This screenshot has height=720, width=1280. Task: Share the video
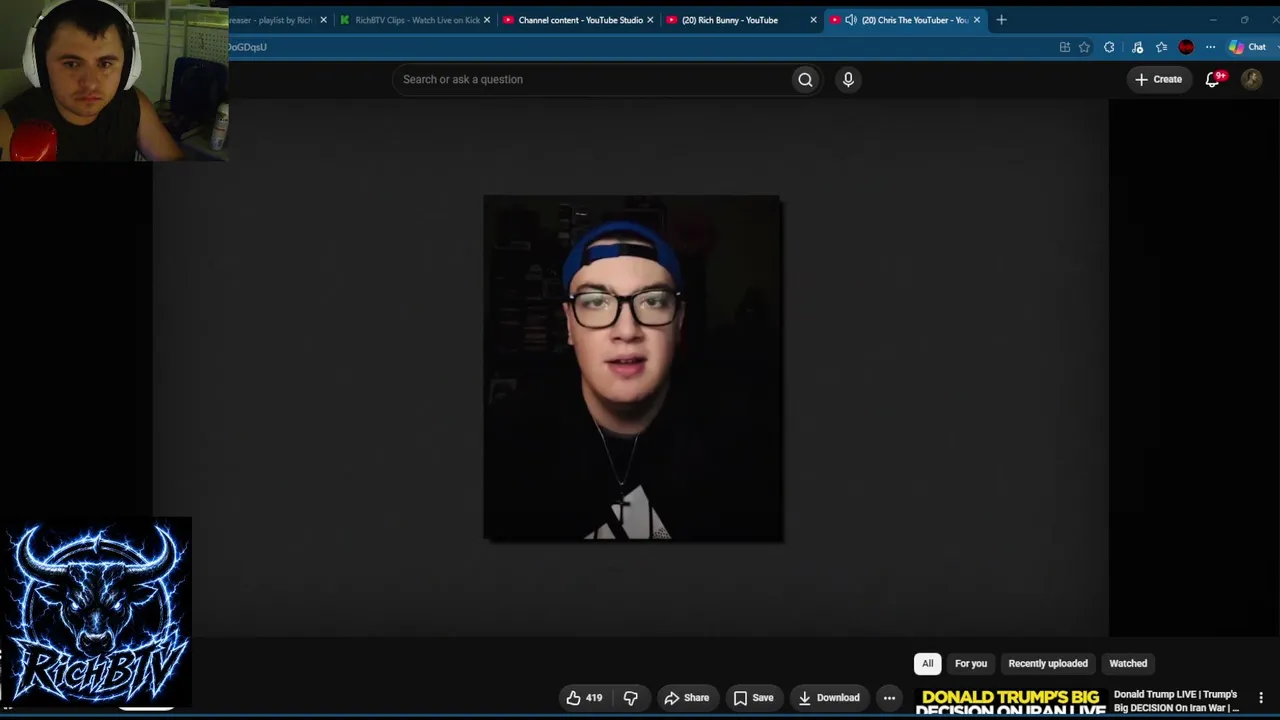point(686,698)
